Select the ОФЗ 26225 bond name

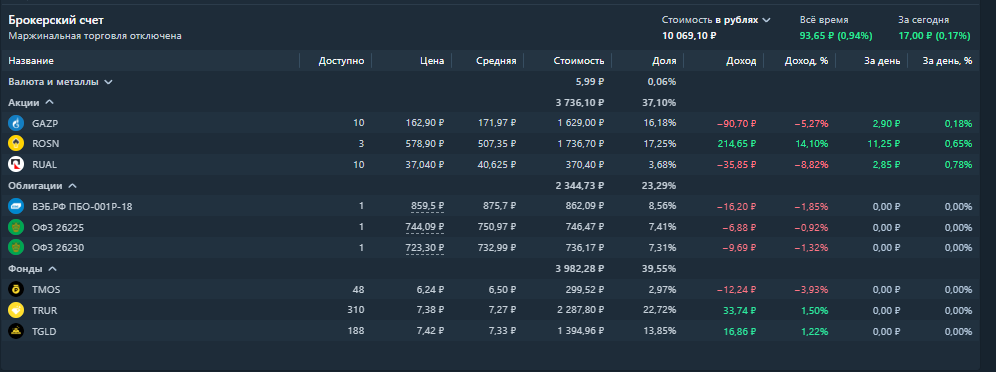pos(58,227)
